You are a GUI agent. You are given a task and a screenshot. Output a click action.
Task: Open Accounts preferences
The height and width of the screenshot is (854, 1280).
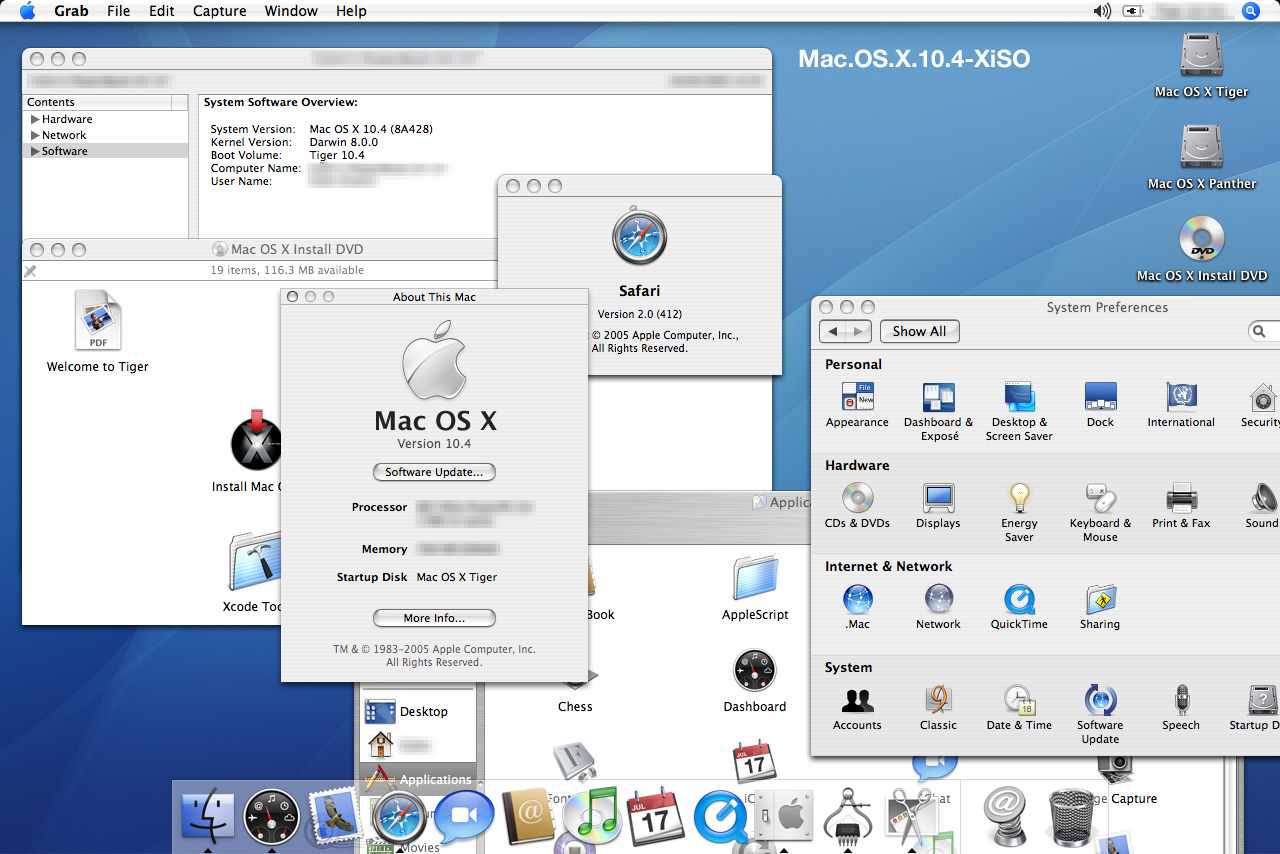point(857,708)
